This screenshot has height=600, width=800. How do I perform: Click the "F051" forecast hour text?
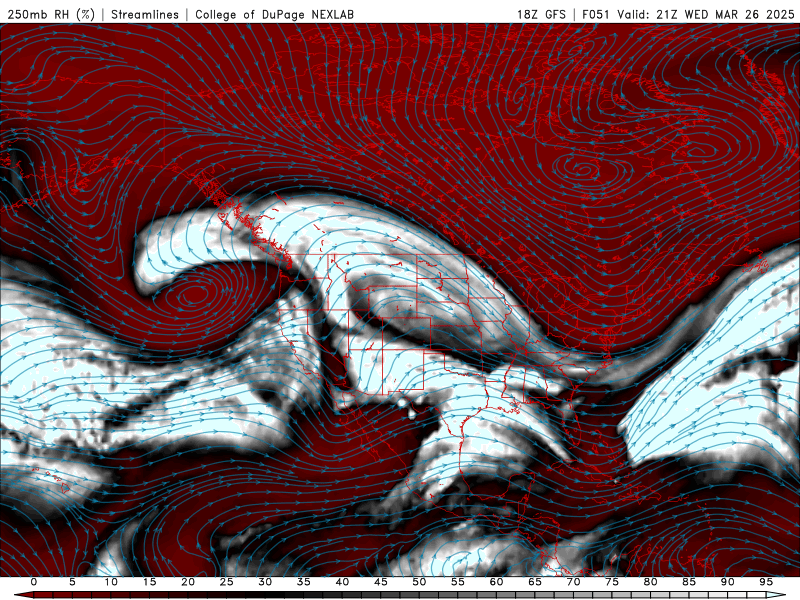596,14
